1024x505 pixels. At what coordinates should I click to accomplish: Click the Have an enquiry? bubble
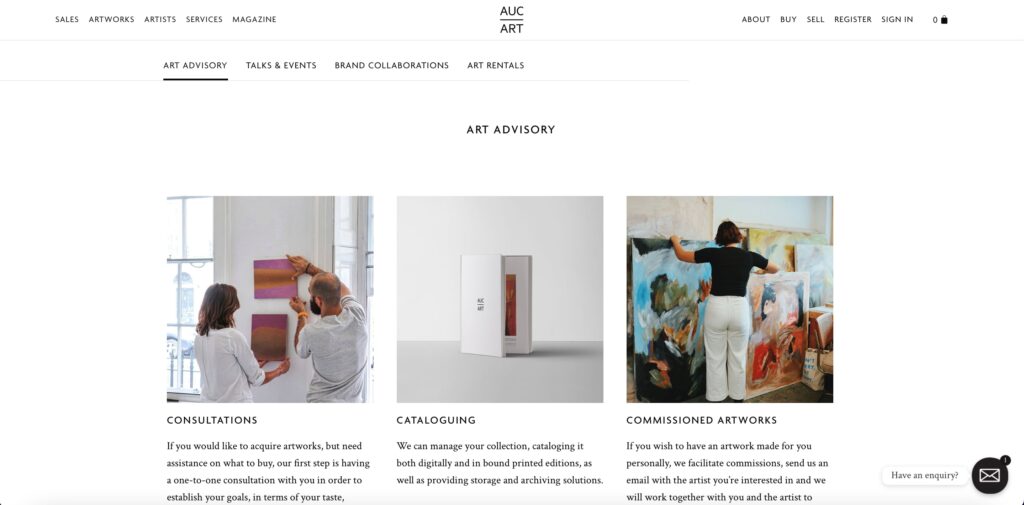(x=925, y=475)
